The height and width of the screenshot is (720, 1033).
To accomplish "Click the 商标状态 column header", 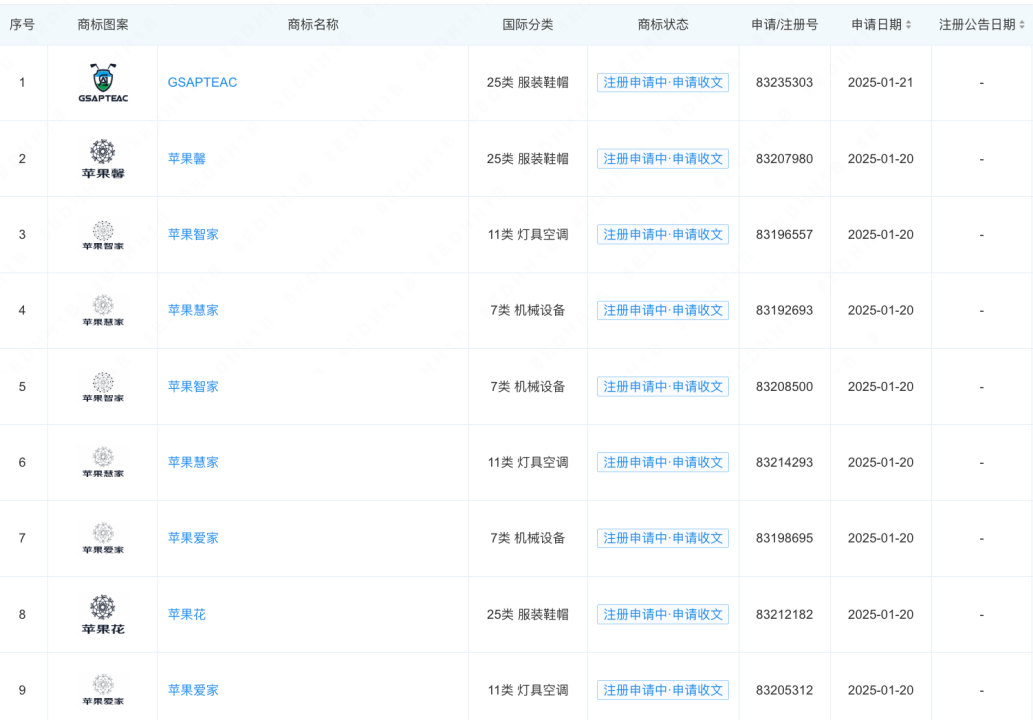I will point(663,25).
